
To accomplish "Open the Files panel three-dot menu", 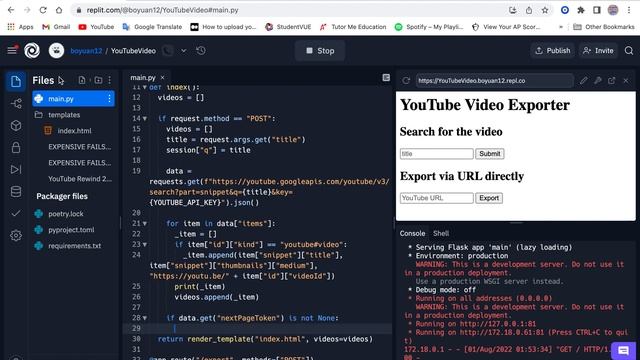I will coord(109,80).
